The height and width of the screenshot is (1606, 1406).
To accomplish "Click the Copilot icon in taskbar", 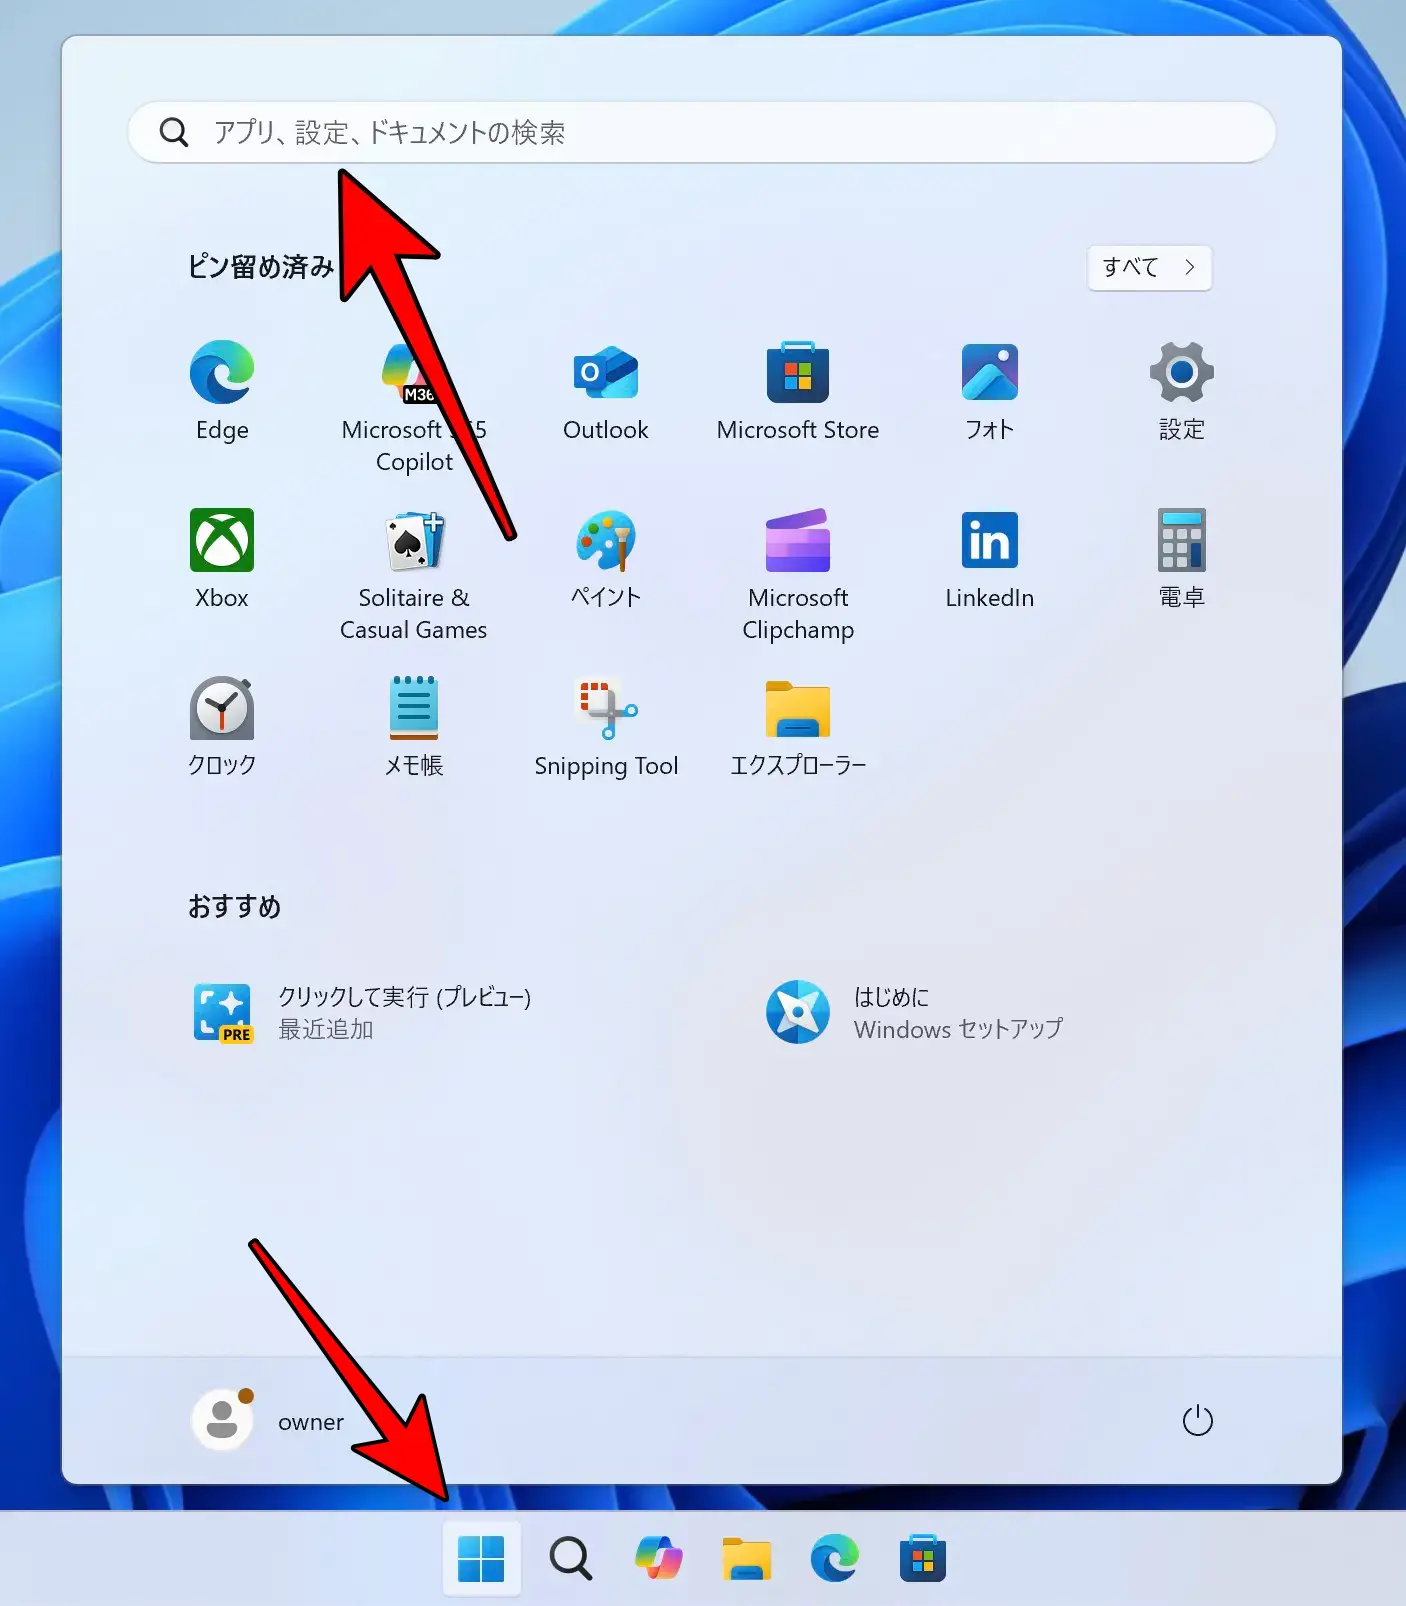I will click(658, 1558).
